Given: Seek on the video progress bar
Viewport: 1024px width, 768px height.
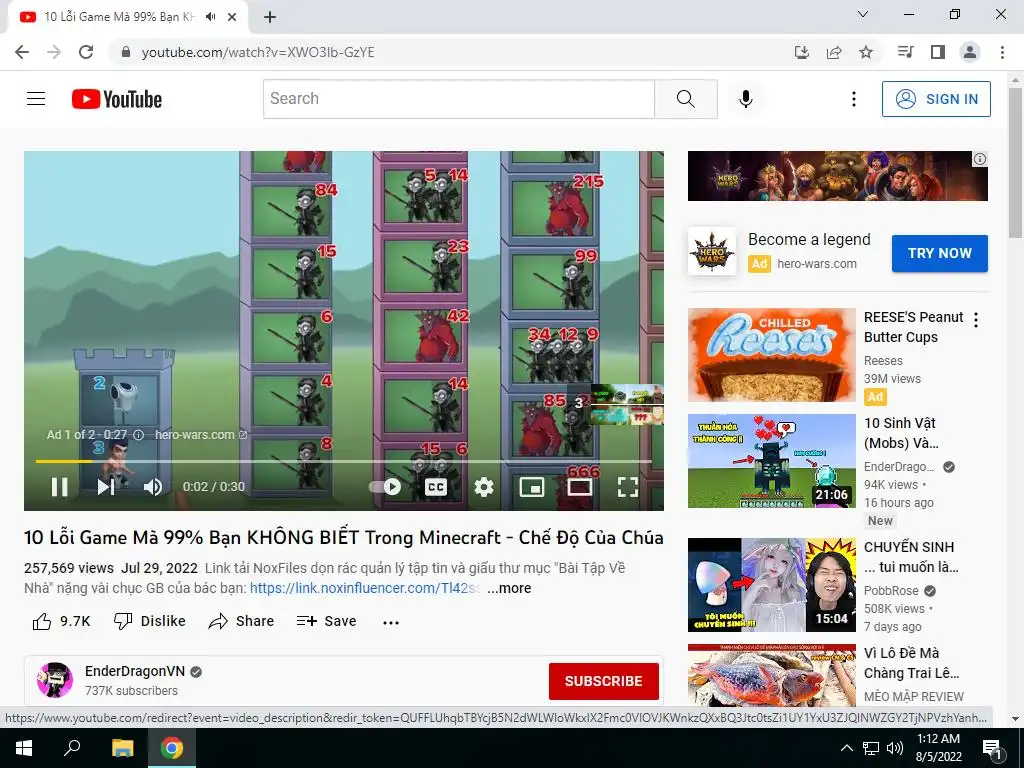Looking at the screenshot, I should [x=344, y=461].
